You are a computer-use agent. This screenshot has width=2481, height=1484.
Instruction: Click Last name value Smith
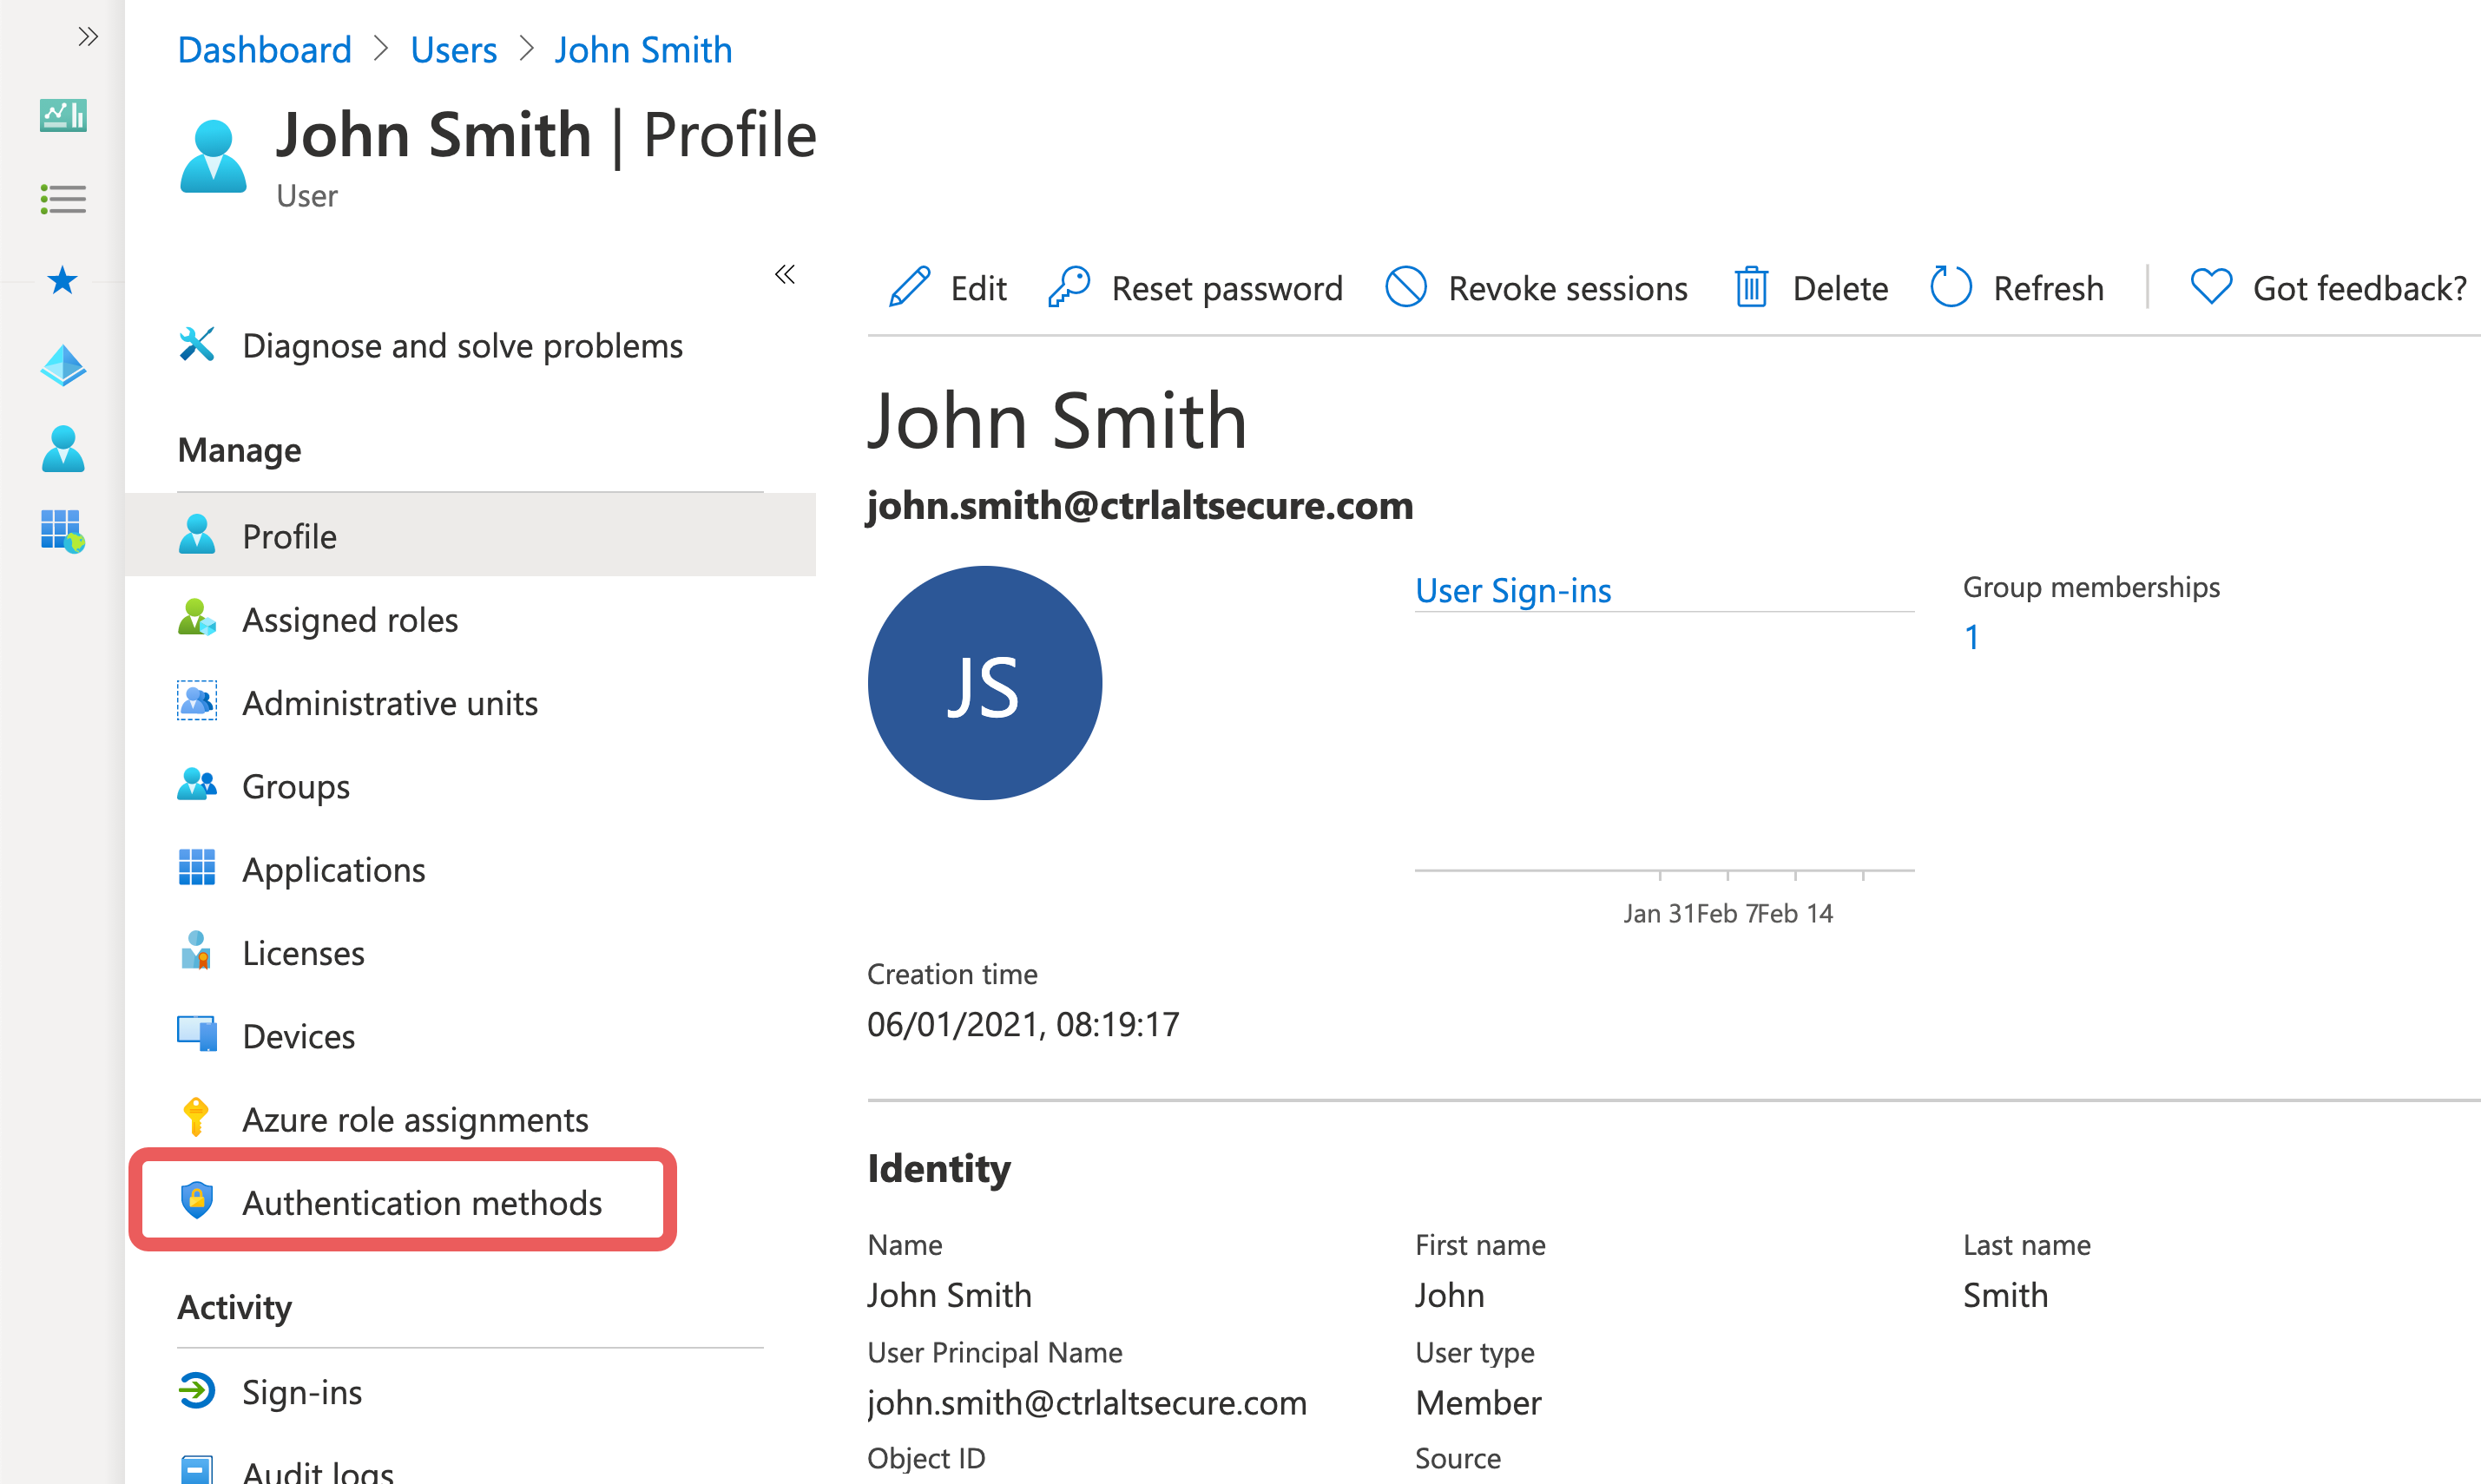click(2005, 1295)
